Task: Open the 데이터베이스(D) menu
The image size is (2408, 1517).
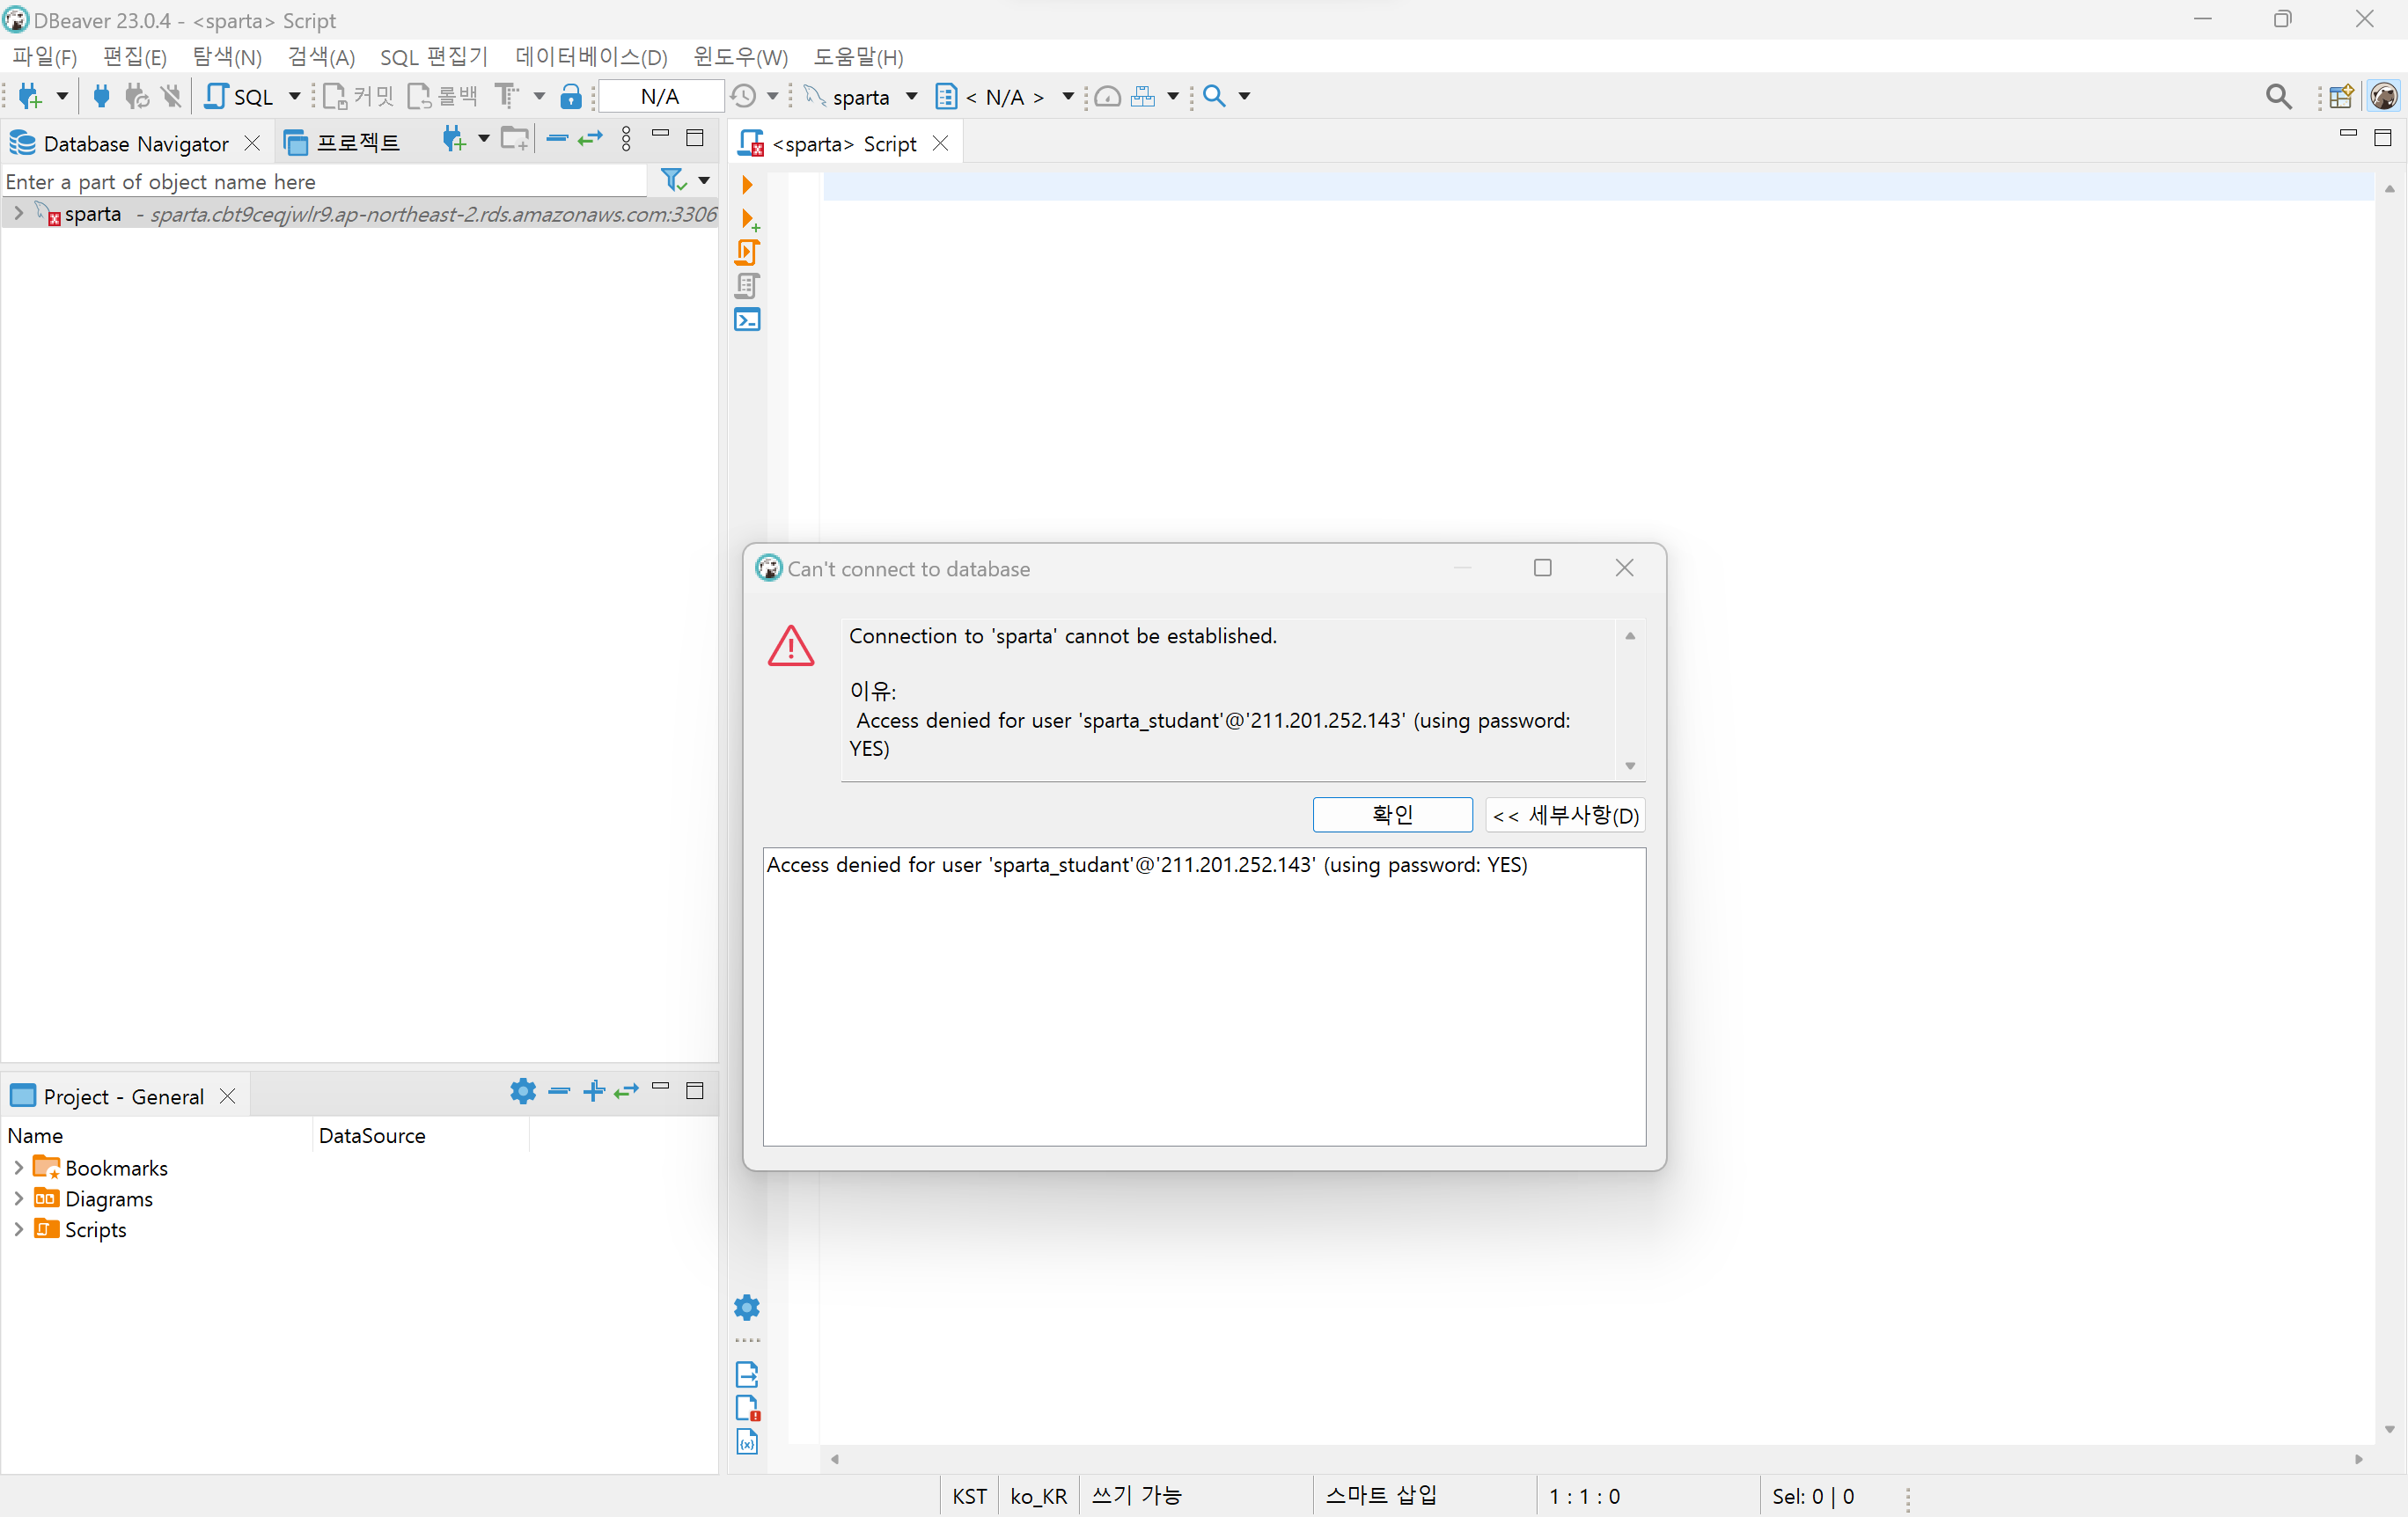Action: point(591,57)
